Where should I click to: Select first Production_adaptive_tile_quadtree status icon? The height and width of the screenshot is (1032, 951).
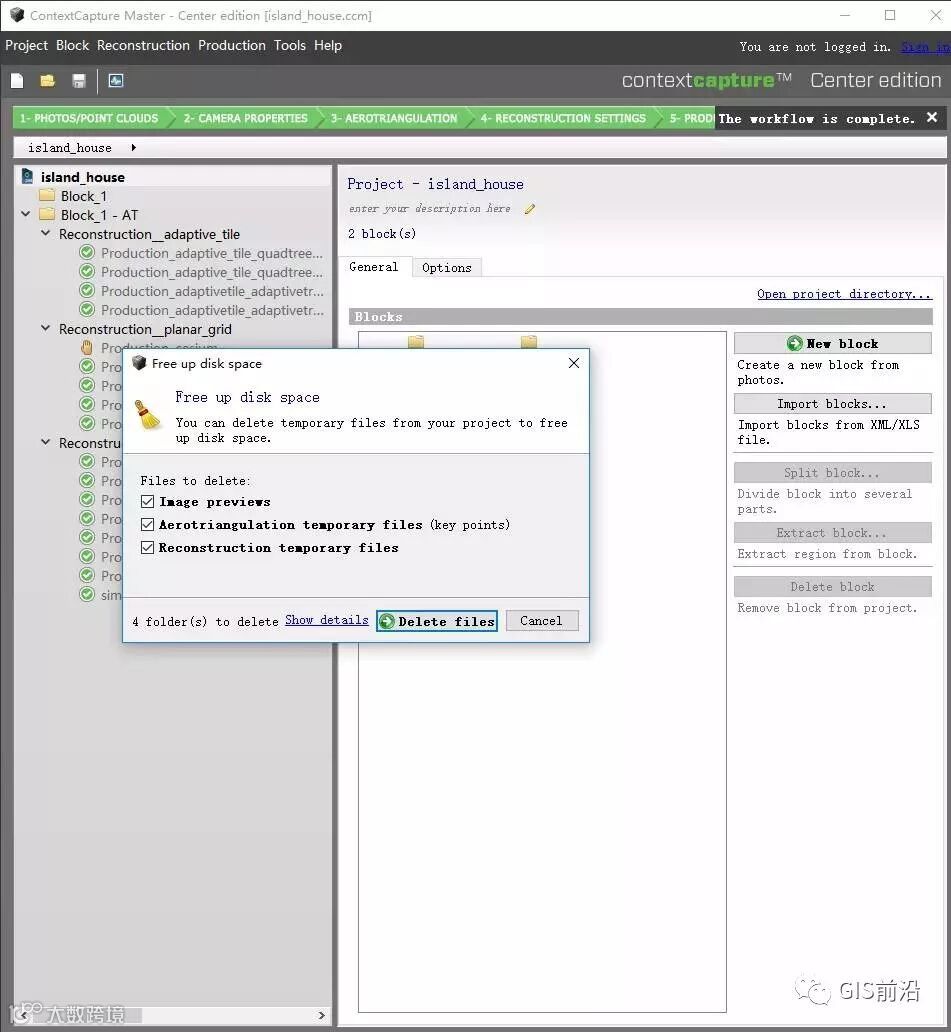[86, 253]
